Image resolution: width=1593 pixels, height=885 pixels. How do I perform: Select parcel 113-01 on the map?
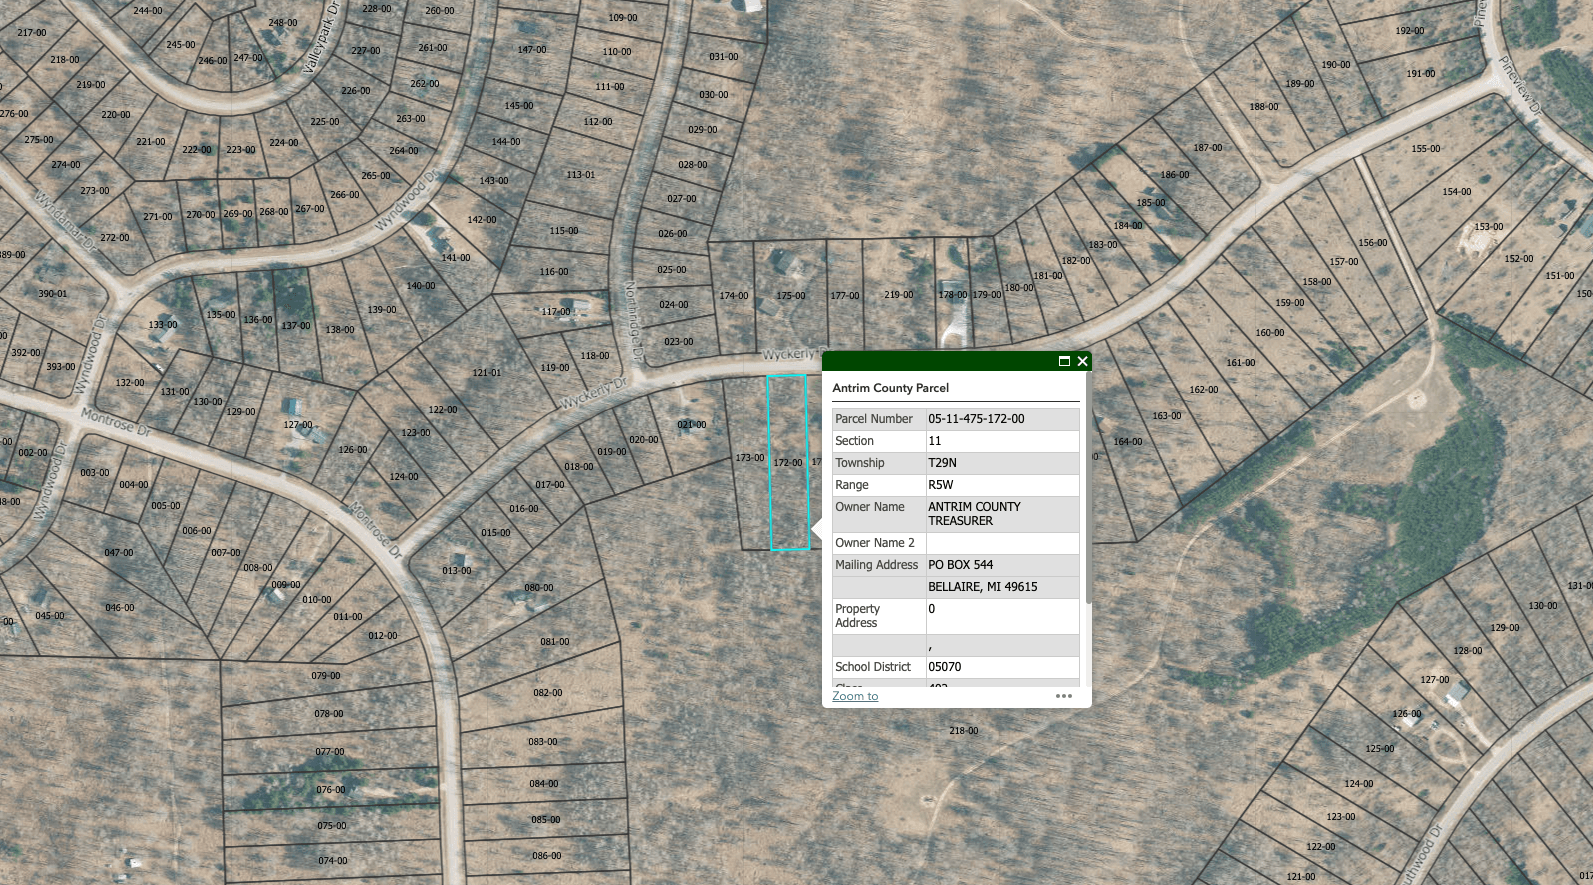pyautogui.click(x=581, y=175)
